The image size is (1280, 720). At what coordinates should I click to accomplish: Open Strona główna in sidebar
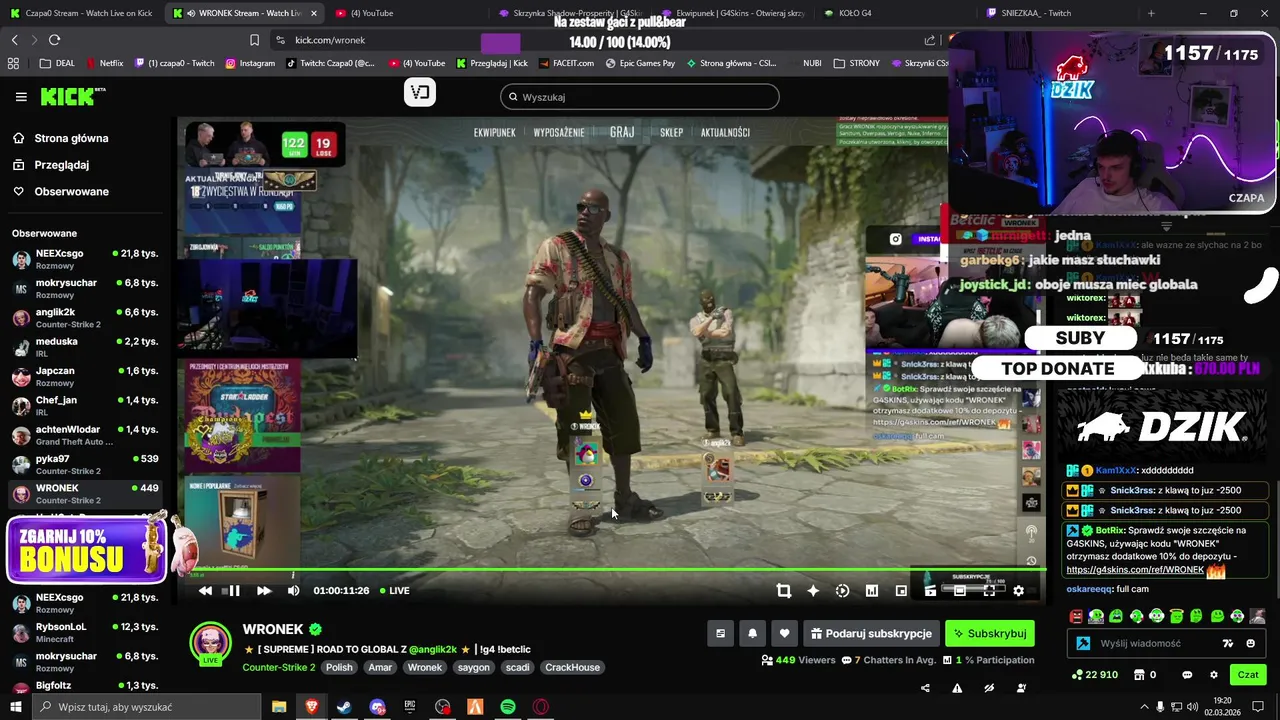pos(71,138)
